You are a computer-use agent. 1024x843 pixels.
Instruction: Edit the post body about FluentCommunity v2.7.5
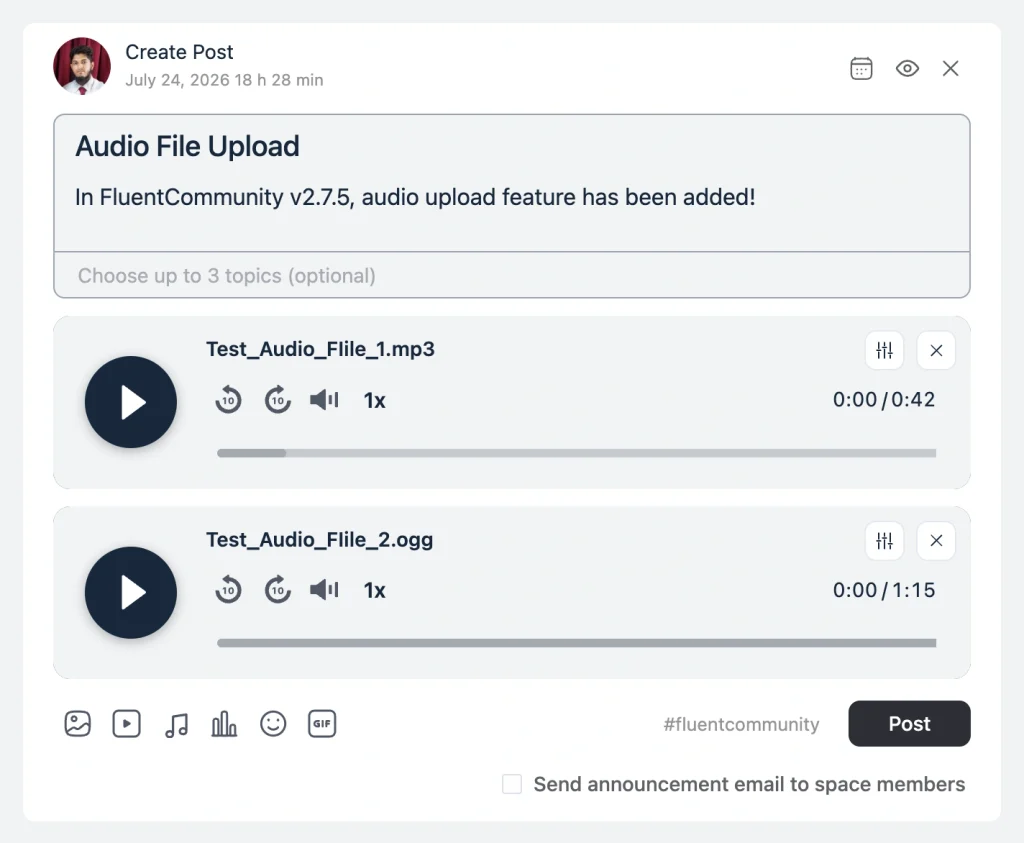tap(415, 197)
